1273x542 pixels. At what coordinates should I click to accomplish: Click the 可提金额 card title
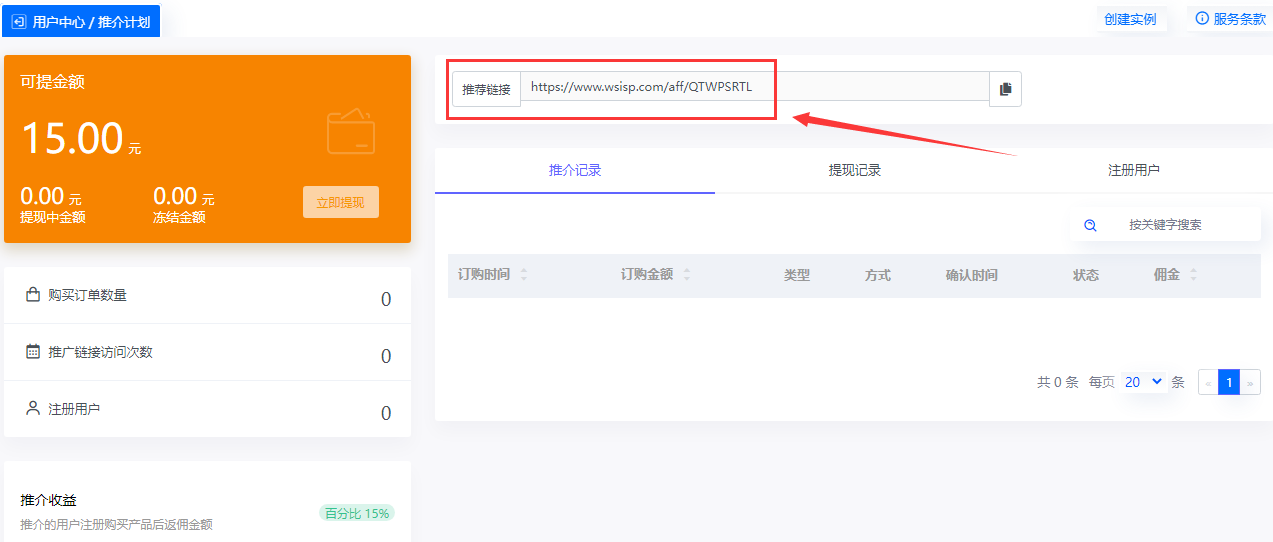click(53, 82)
